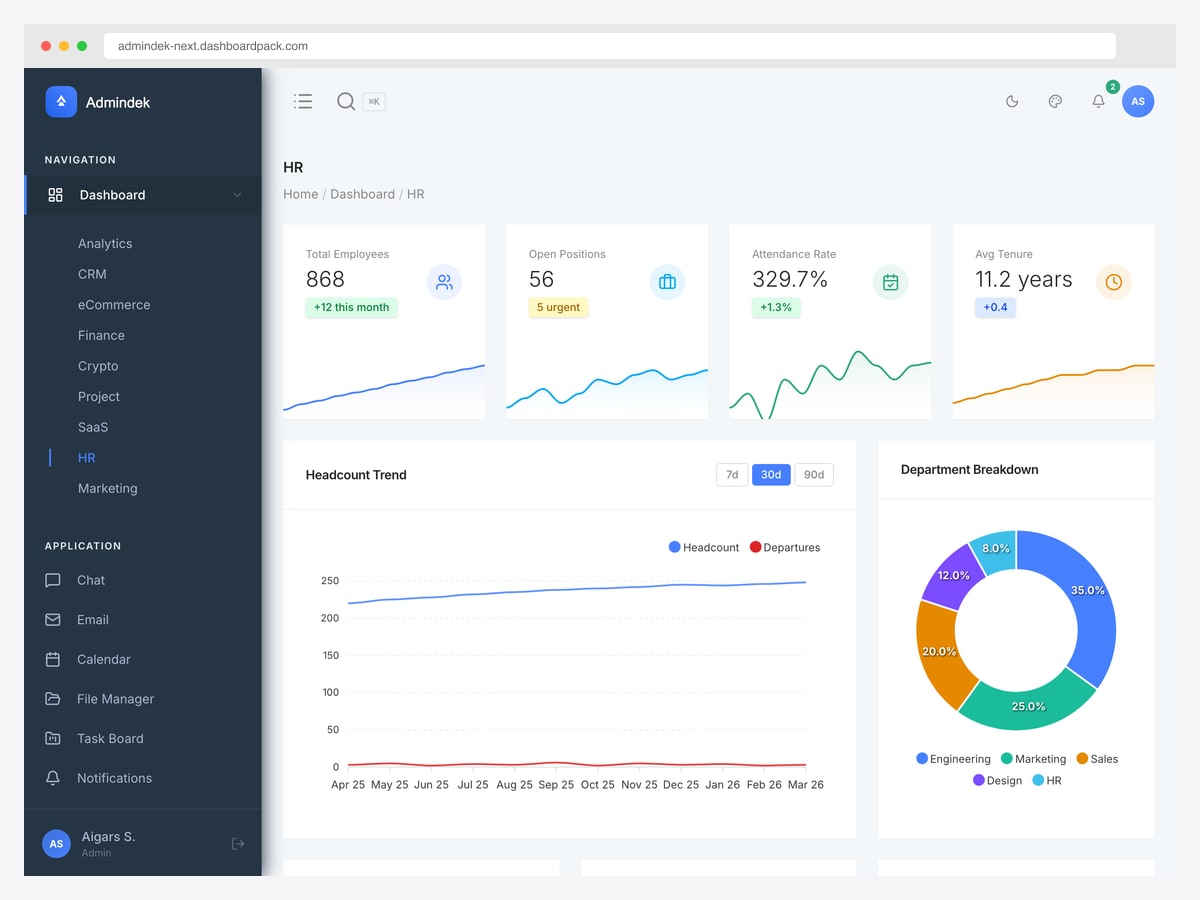Open the Email application label
This screenshot has height=900, width=1200.
[x=93, y=620]
